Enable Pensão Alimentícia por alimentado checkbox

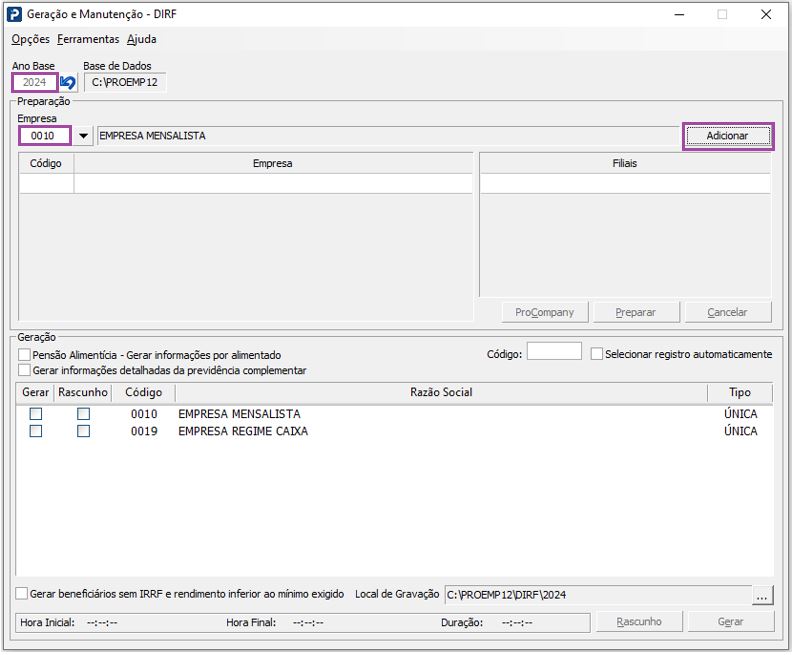[25, 355]
